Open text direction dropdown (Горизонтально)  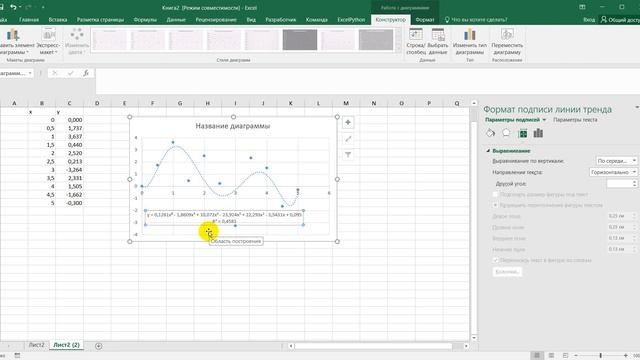click(613, 172)
